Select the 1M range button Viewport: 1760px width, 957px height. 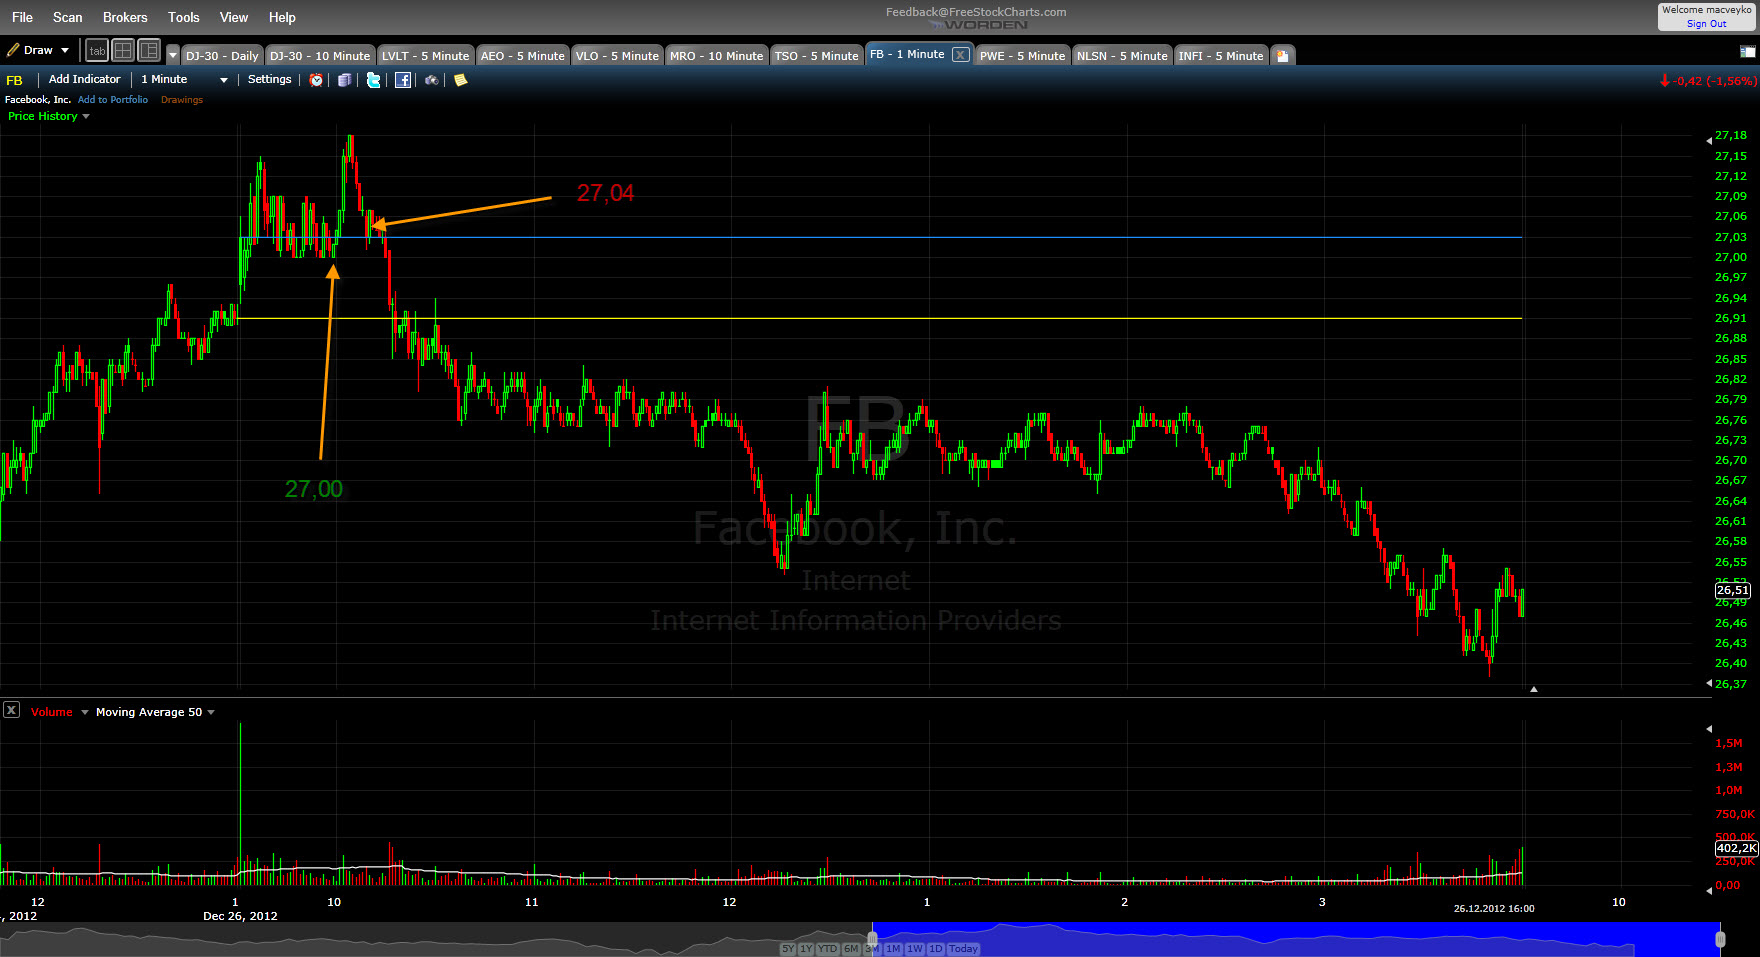[893, 949]
